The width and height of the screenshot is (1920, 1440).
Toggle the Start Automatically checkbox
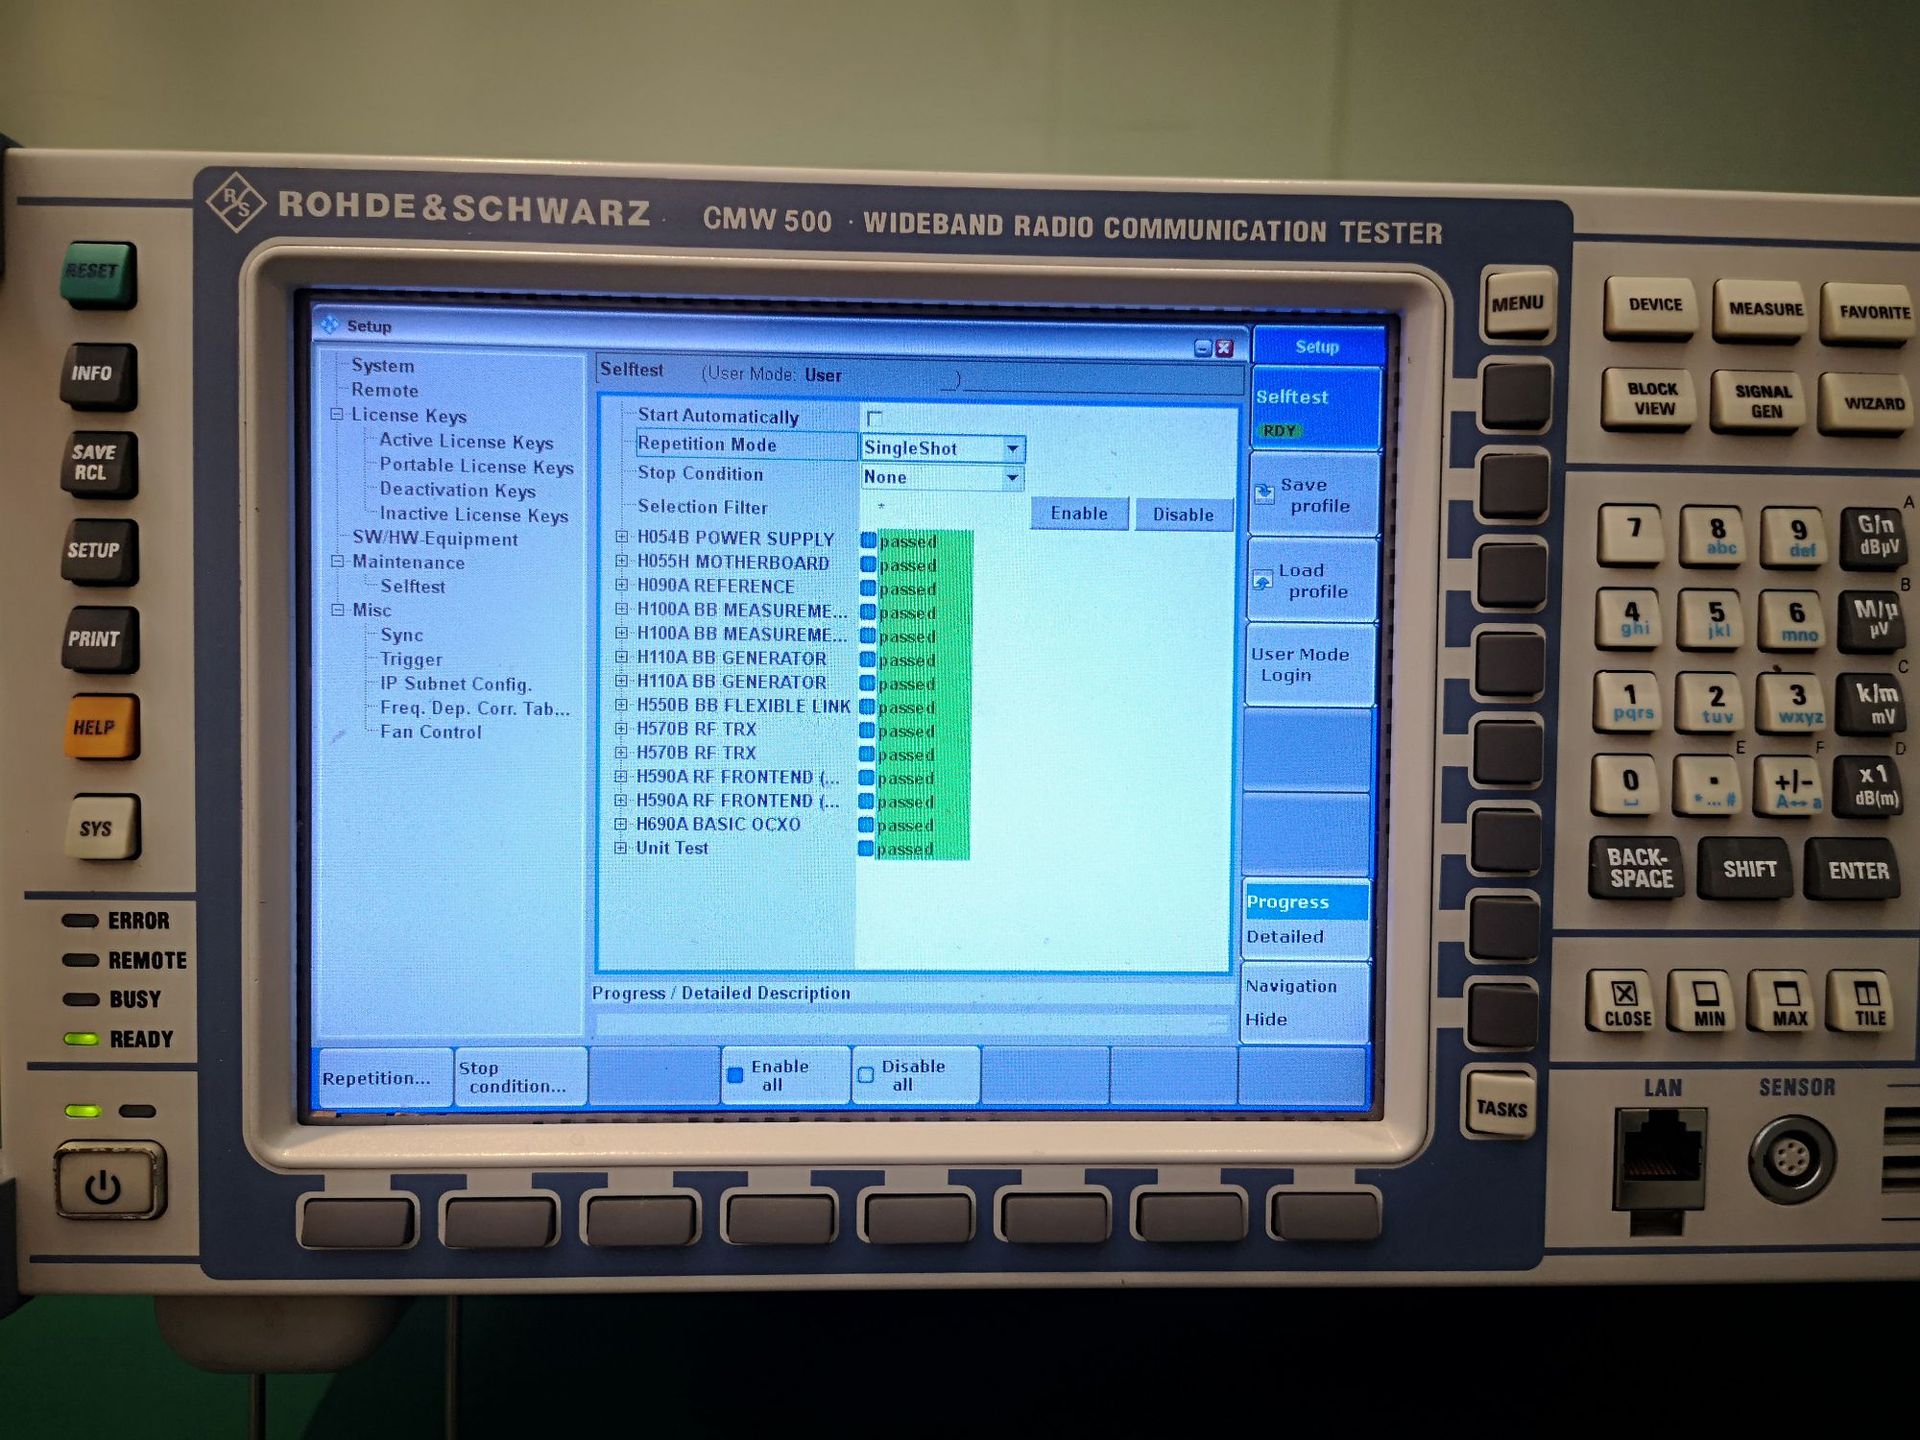(875, 417)
